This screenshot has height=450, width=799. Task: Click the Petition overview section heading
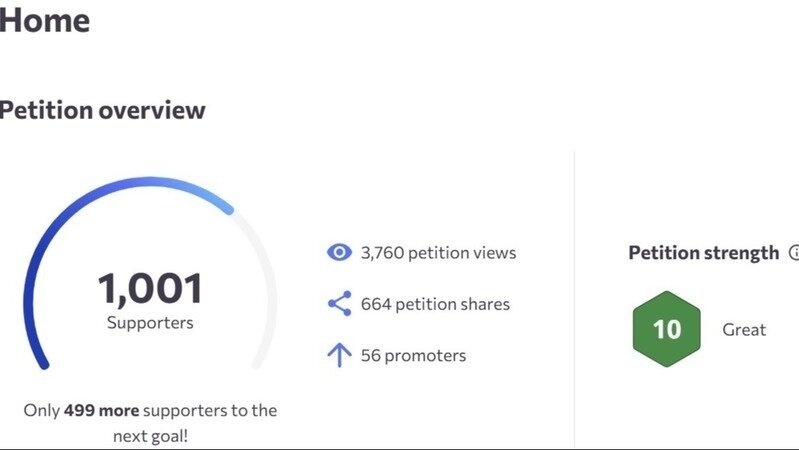(101, 110)
